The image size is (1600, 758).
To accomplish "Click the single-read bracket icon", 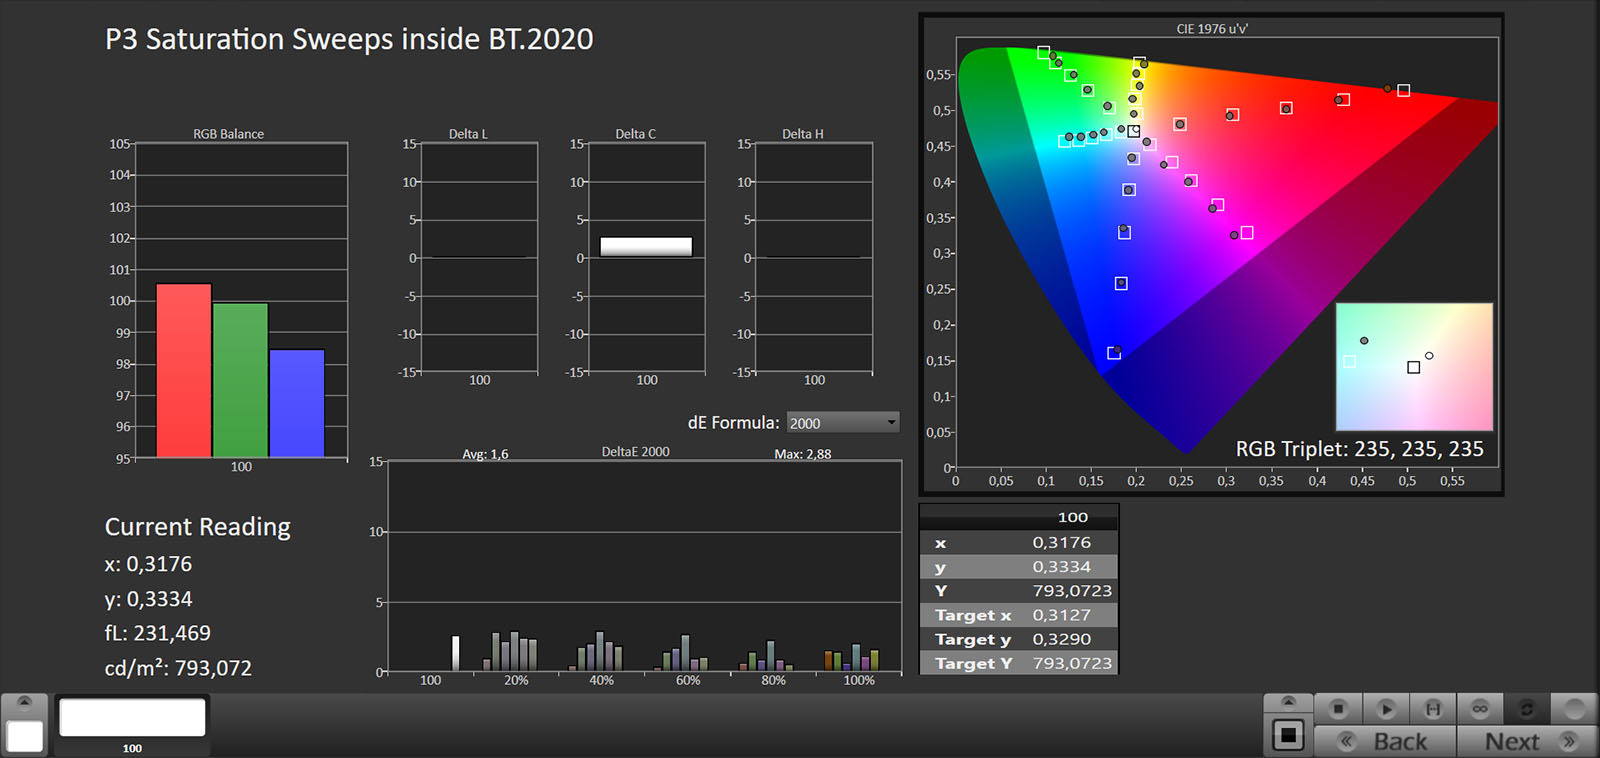I will (1433, 709).
